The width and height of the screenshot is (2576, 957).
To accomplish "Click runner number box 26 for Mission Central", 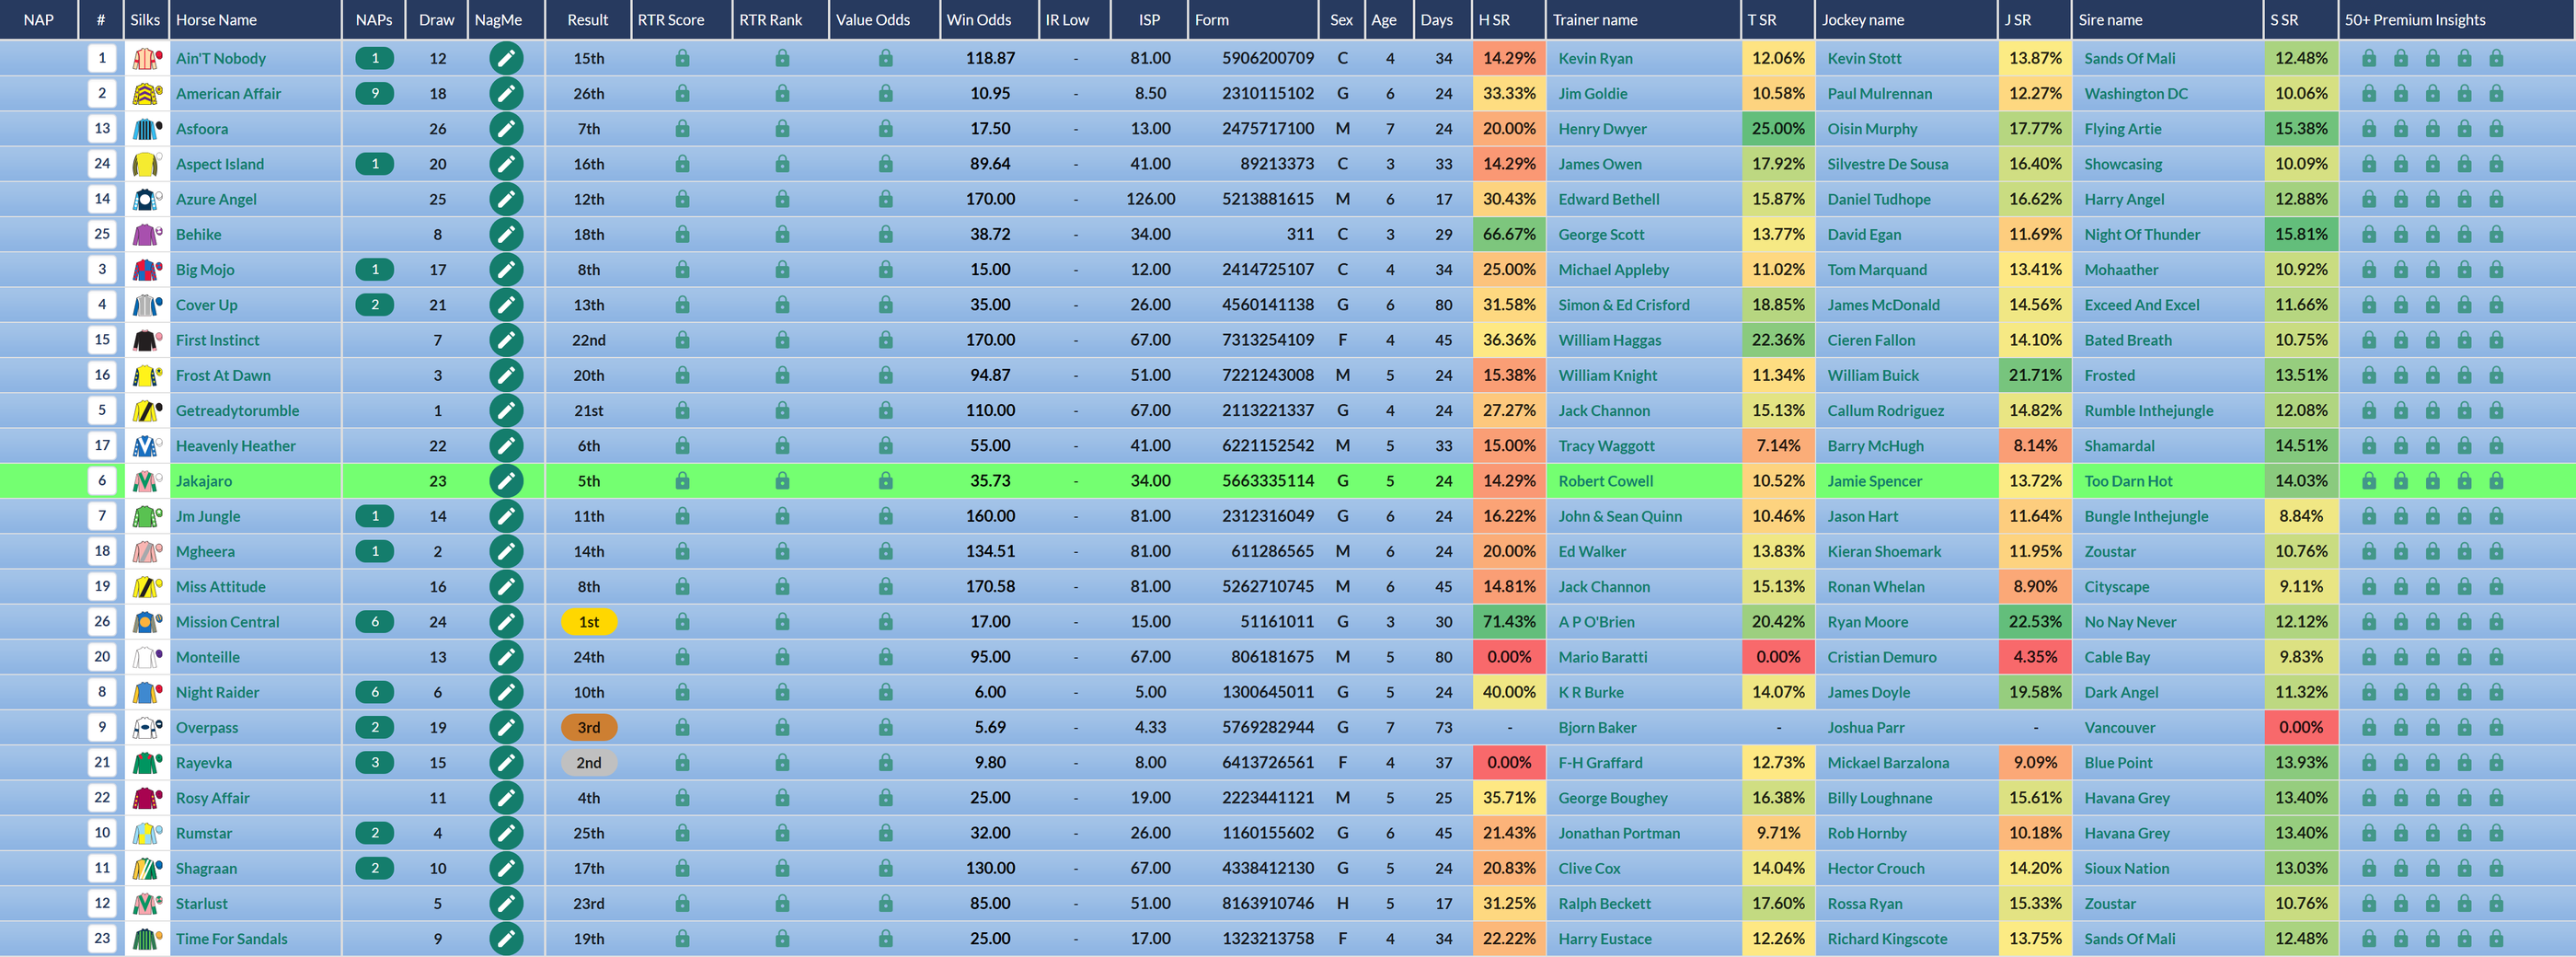I will click(102, 622).
